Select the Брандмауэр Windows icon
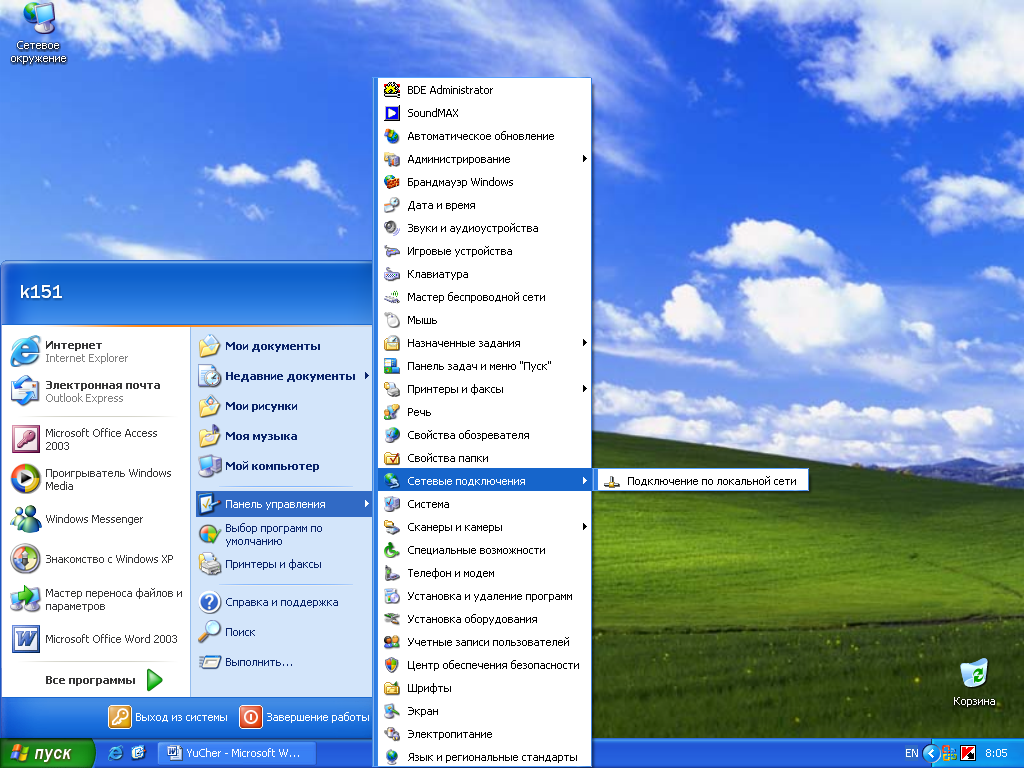Screen dimensions: 1024x768 coord(392,182)
